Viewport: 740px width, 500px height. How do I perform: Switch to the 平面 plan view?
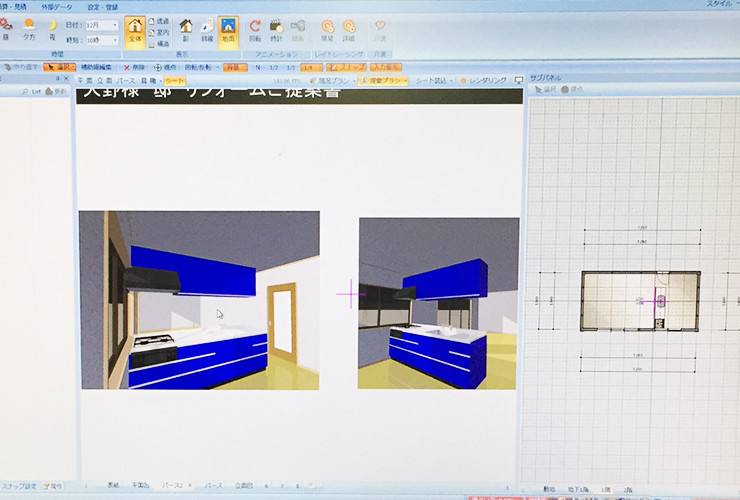pos(85,81)
